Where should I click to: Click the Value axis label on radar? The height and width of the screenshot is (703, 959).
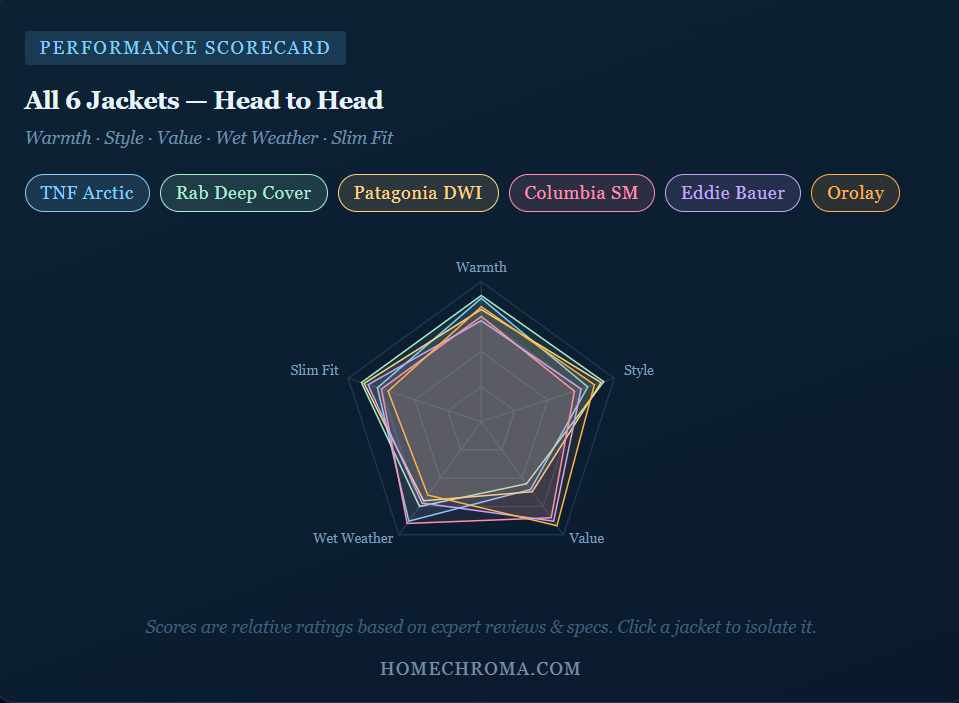[x=586, y=538]
